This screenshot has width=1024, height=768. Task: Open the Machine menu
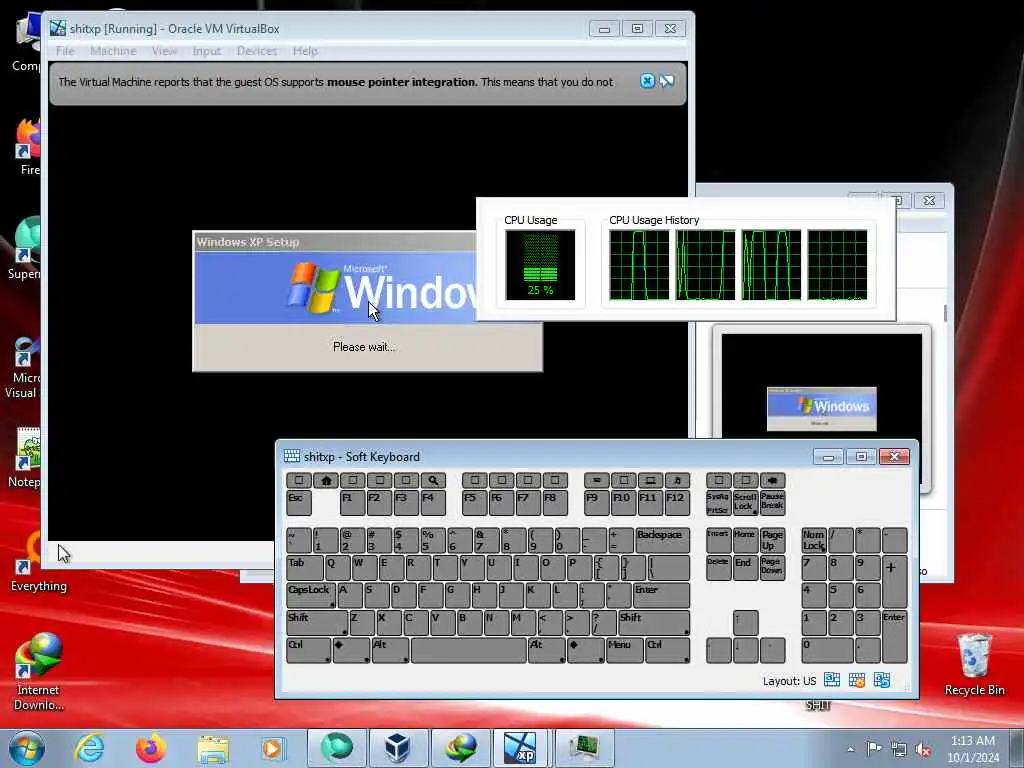click(x=113, y=51)
